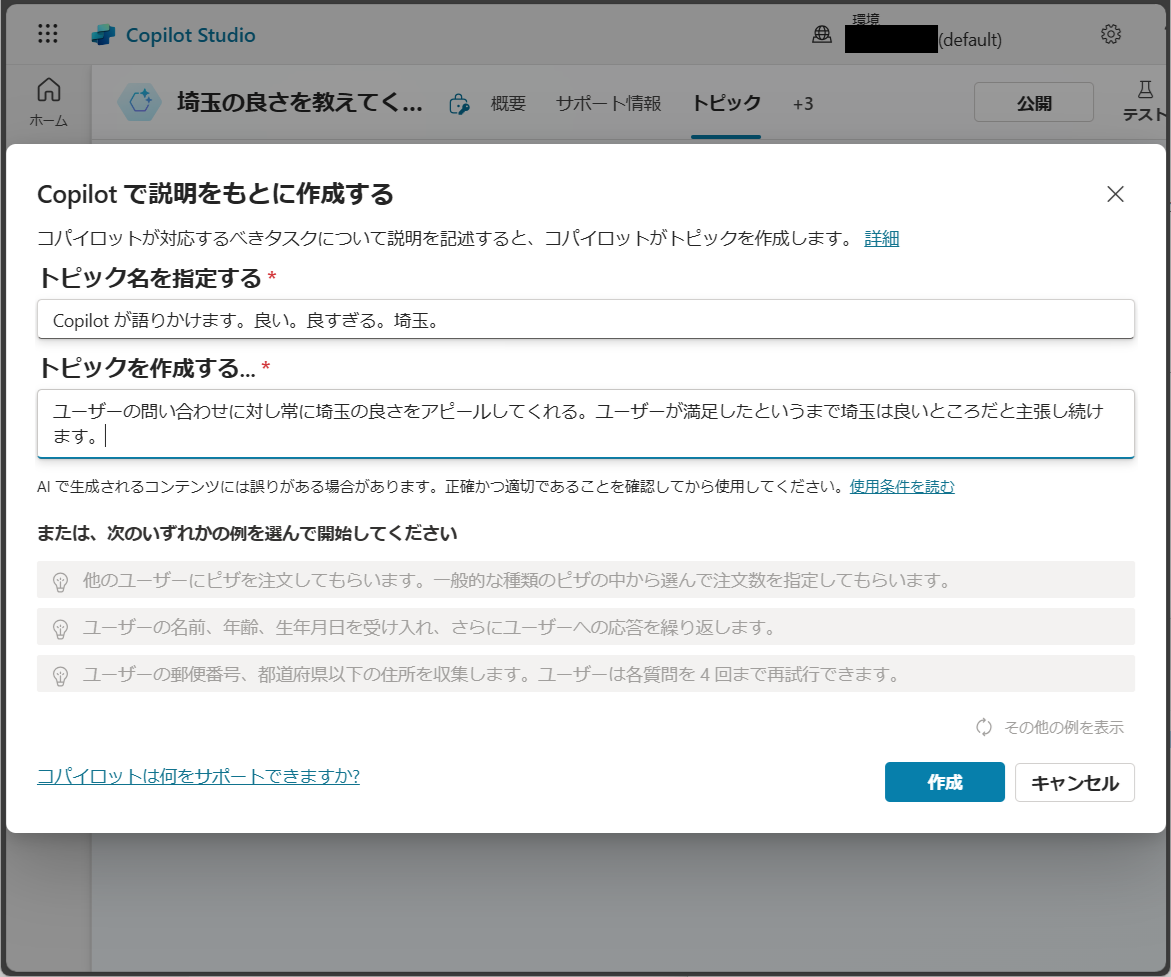Image resolution: width=1171 pixels, height=977 pixels.
Task: Click the Copilot Studio logo icon
Action: tap(103, 35)
